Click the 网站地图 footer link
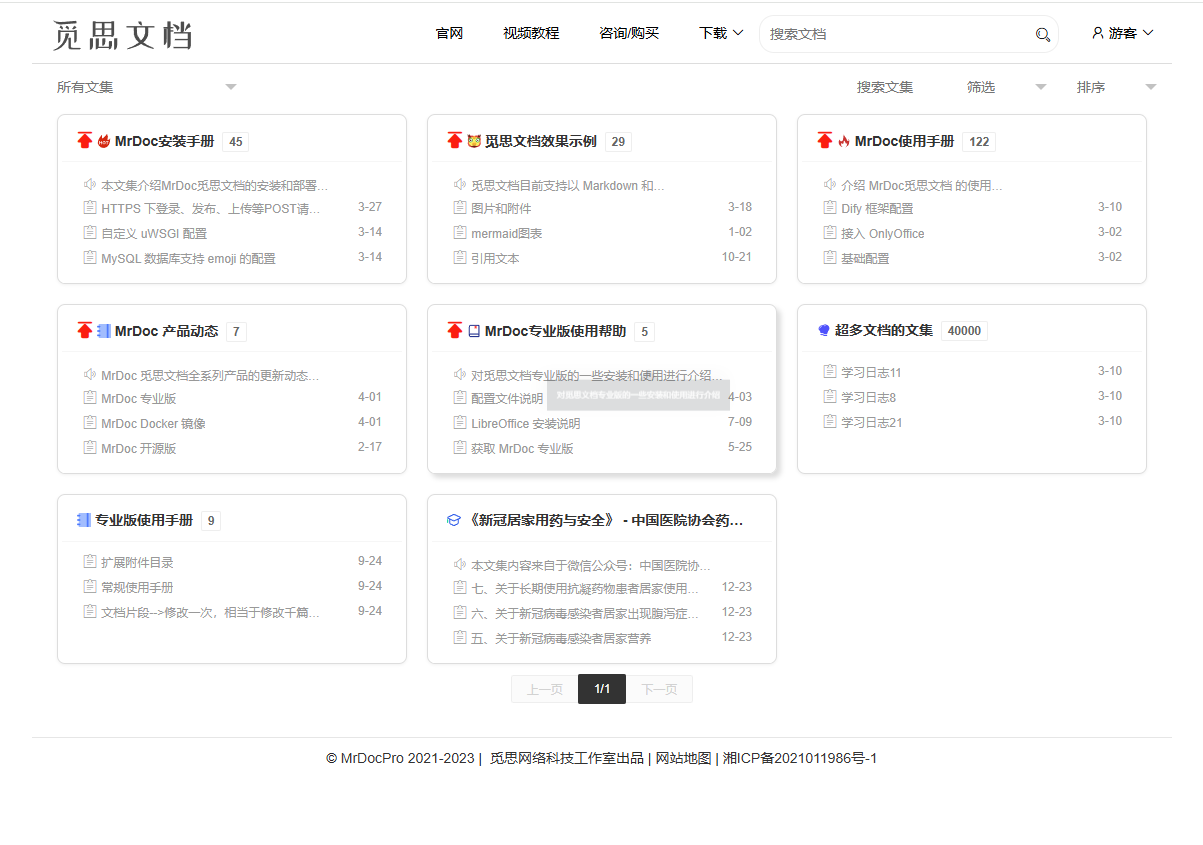This screenshot has height=845, width=1203. [x=683, y=758]
